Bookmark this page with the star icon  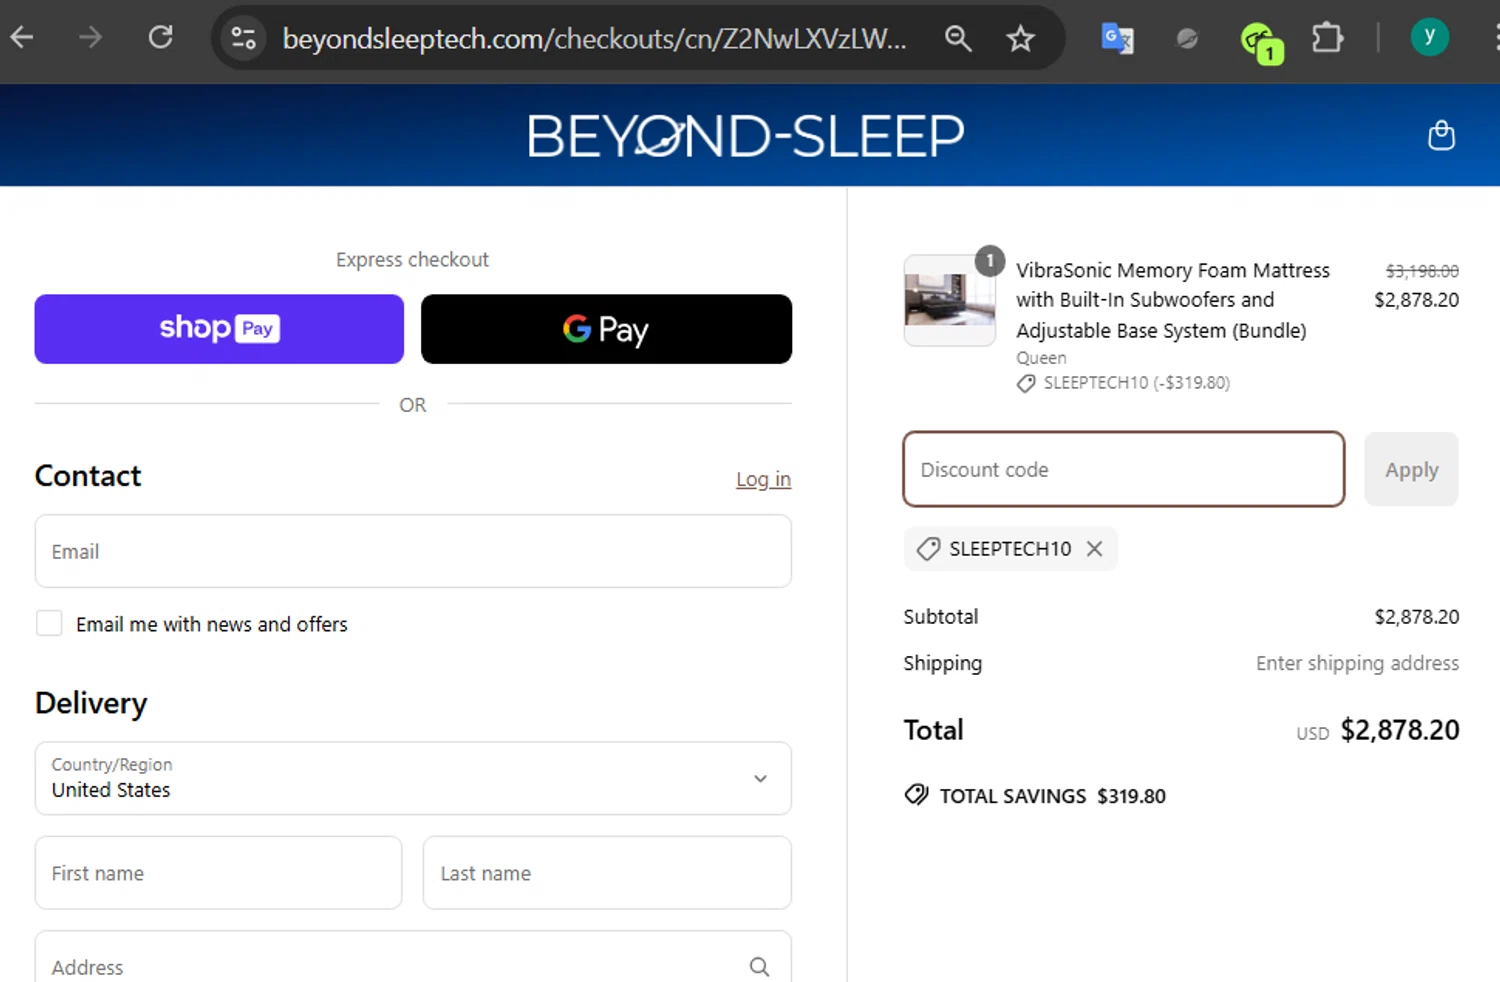point(1020,38)
